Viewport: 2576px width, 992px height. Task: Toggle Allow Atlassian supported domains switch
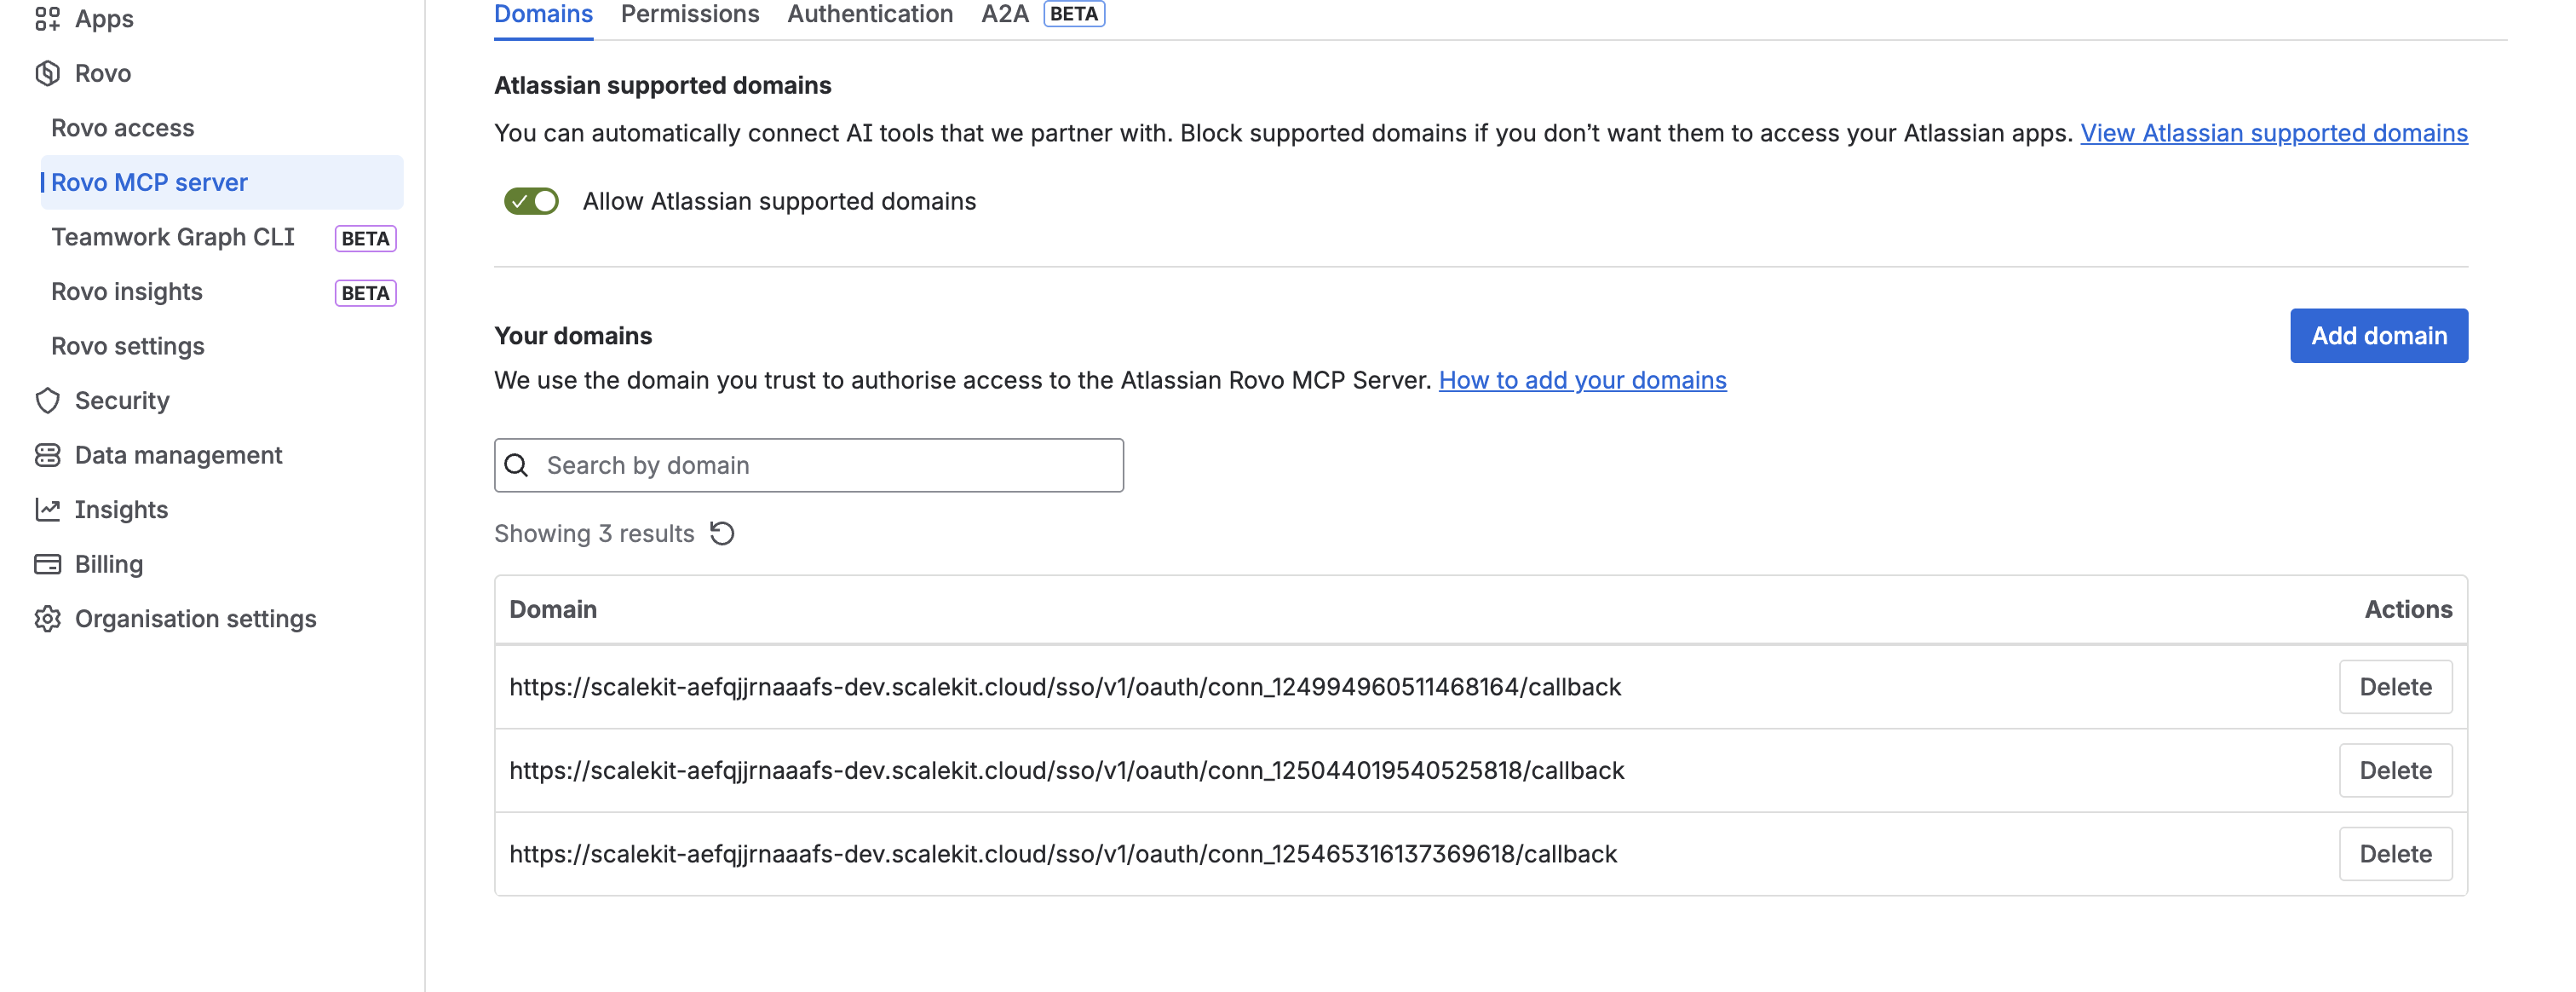tap(531, 201)
